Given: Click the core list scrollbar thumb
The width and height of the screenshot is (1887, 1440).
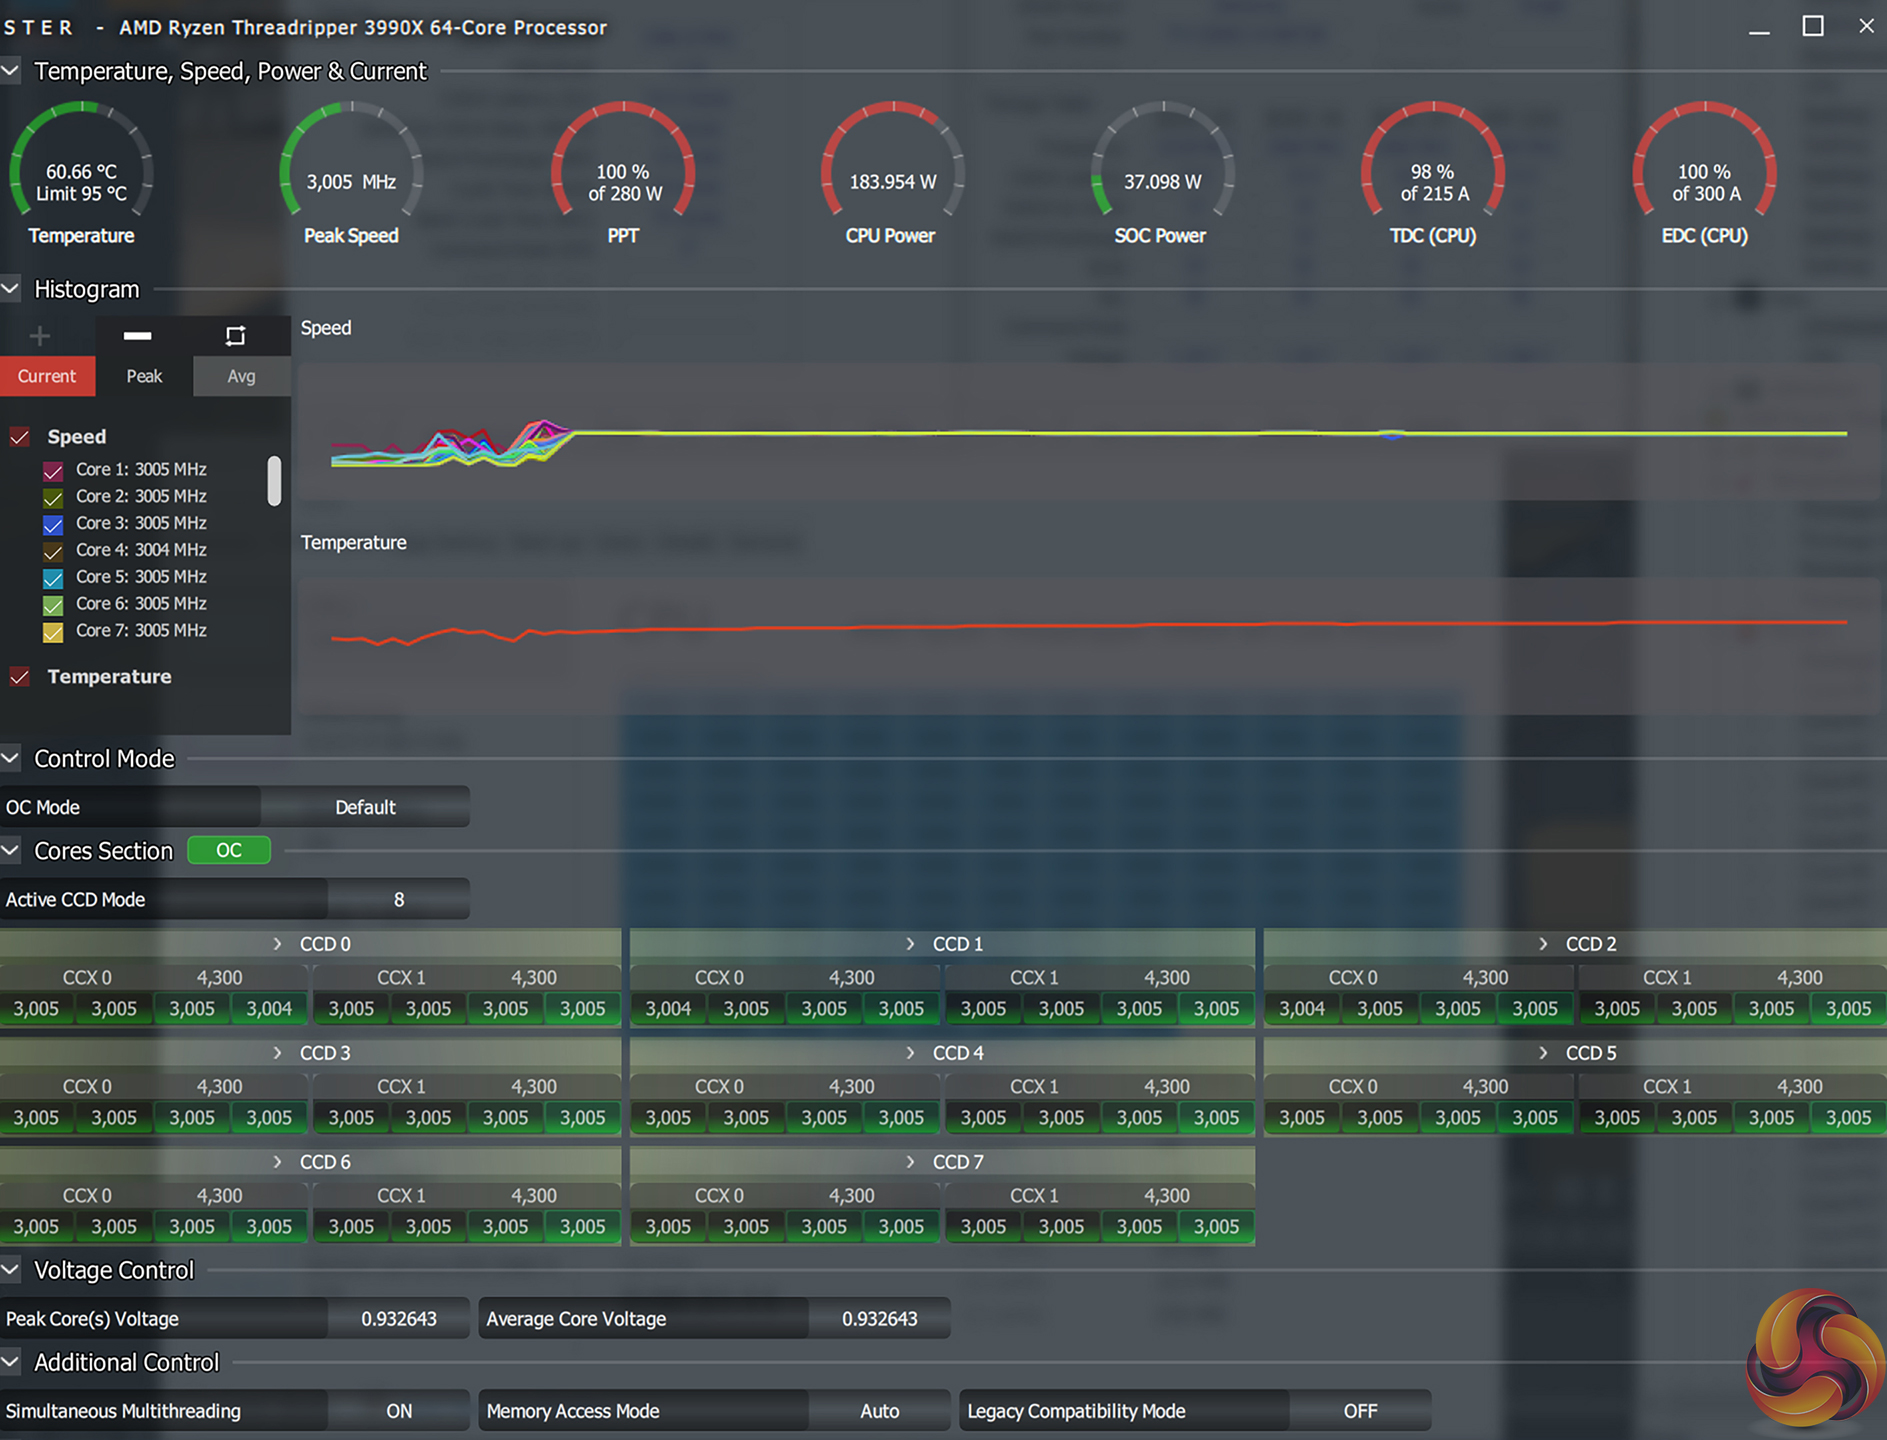Looking at the screenshot, I should coord(274,481).
